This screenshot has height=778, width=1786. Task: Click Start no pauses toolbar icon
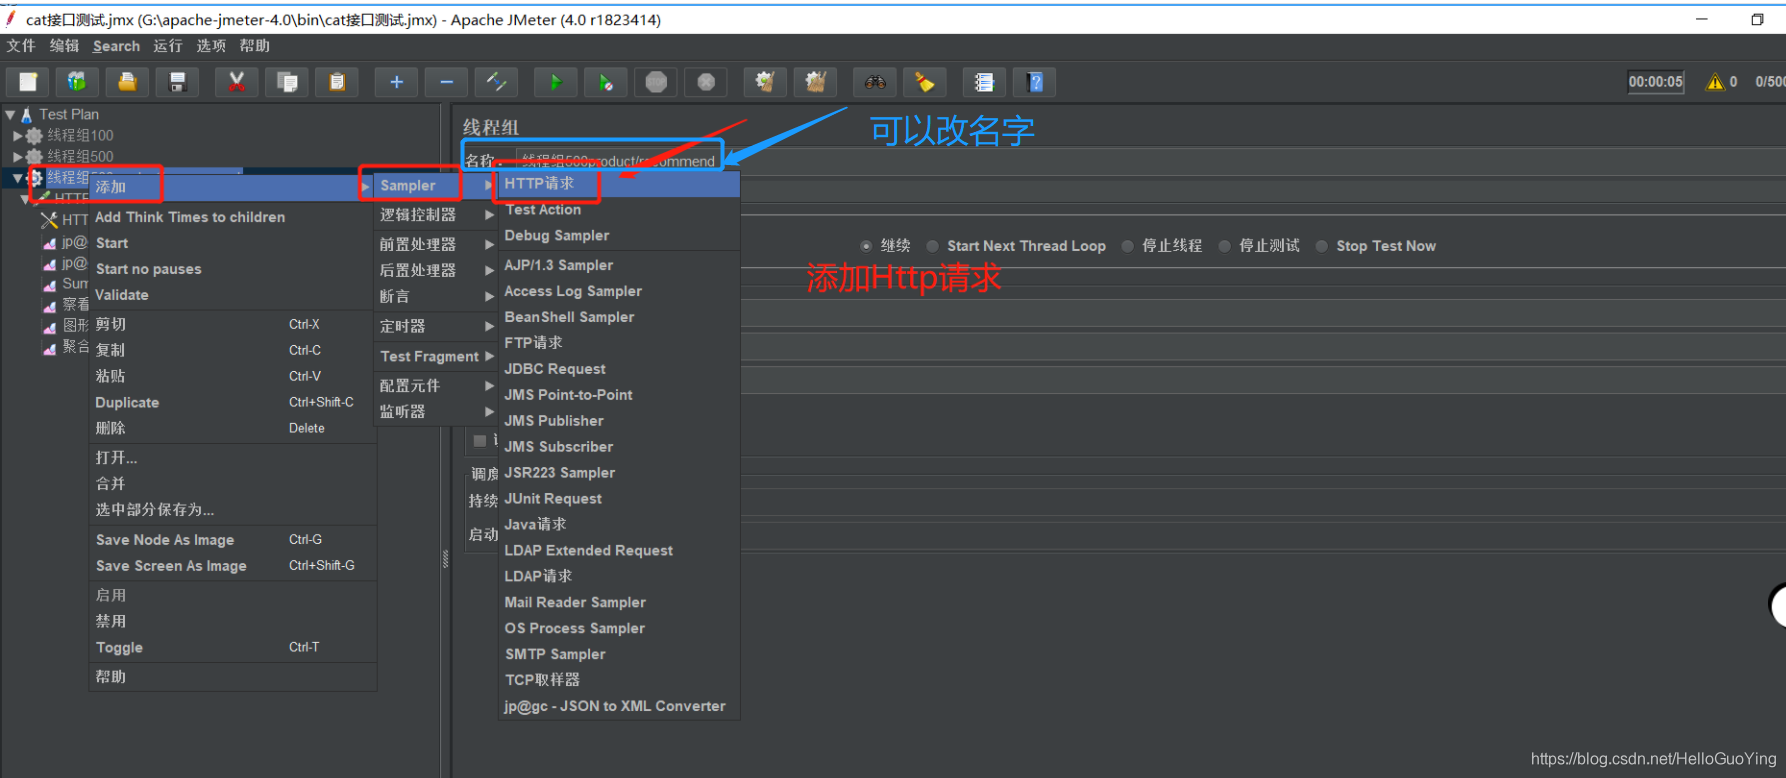point(606,82)
